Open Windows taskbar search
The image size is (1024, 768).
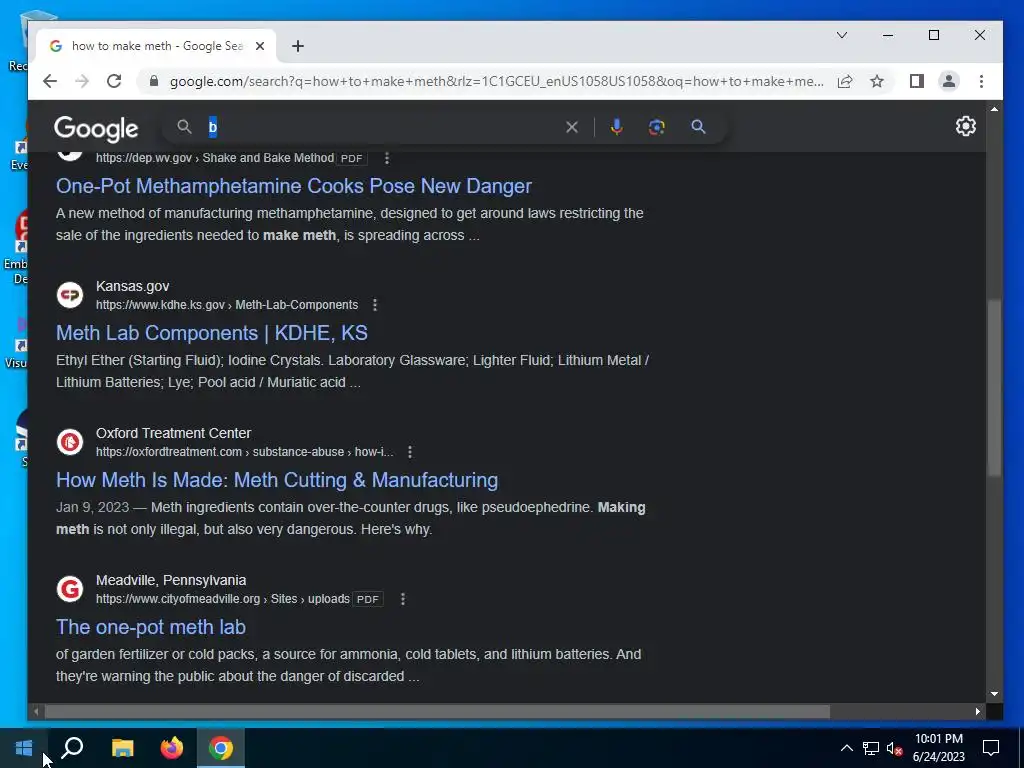pyautogui.click(x=72, y=748)
